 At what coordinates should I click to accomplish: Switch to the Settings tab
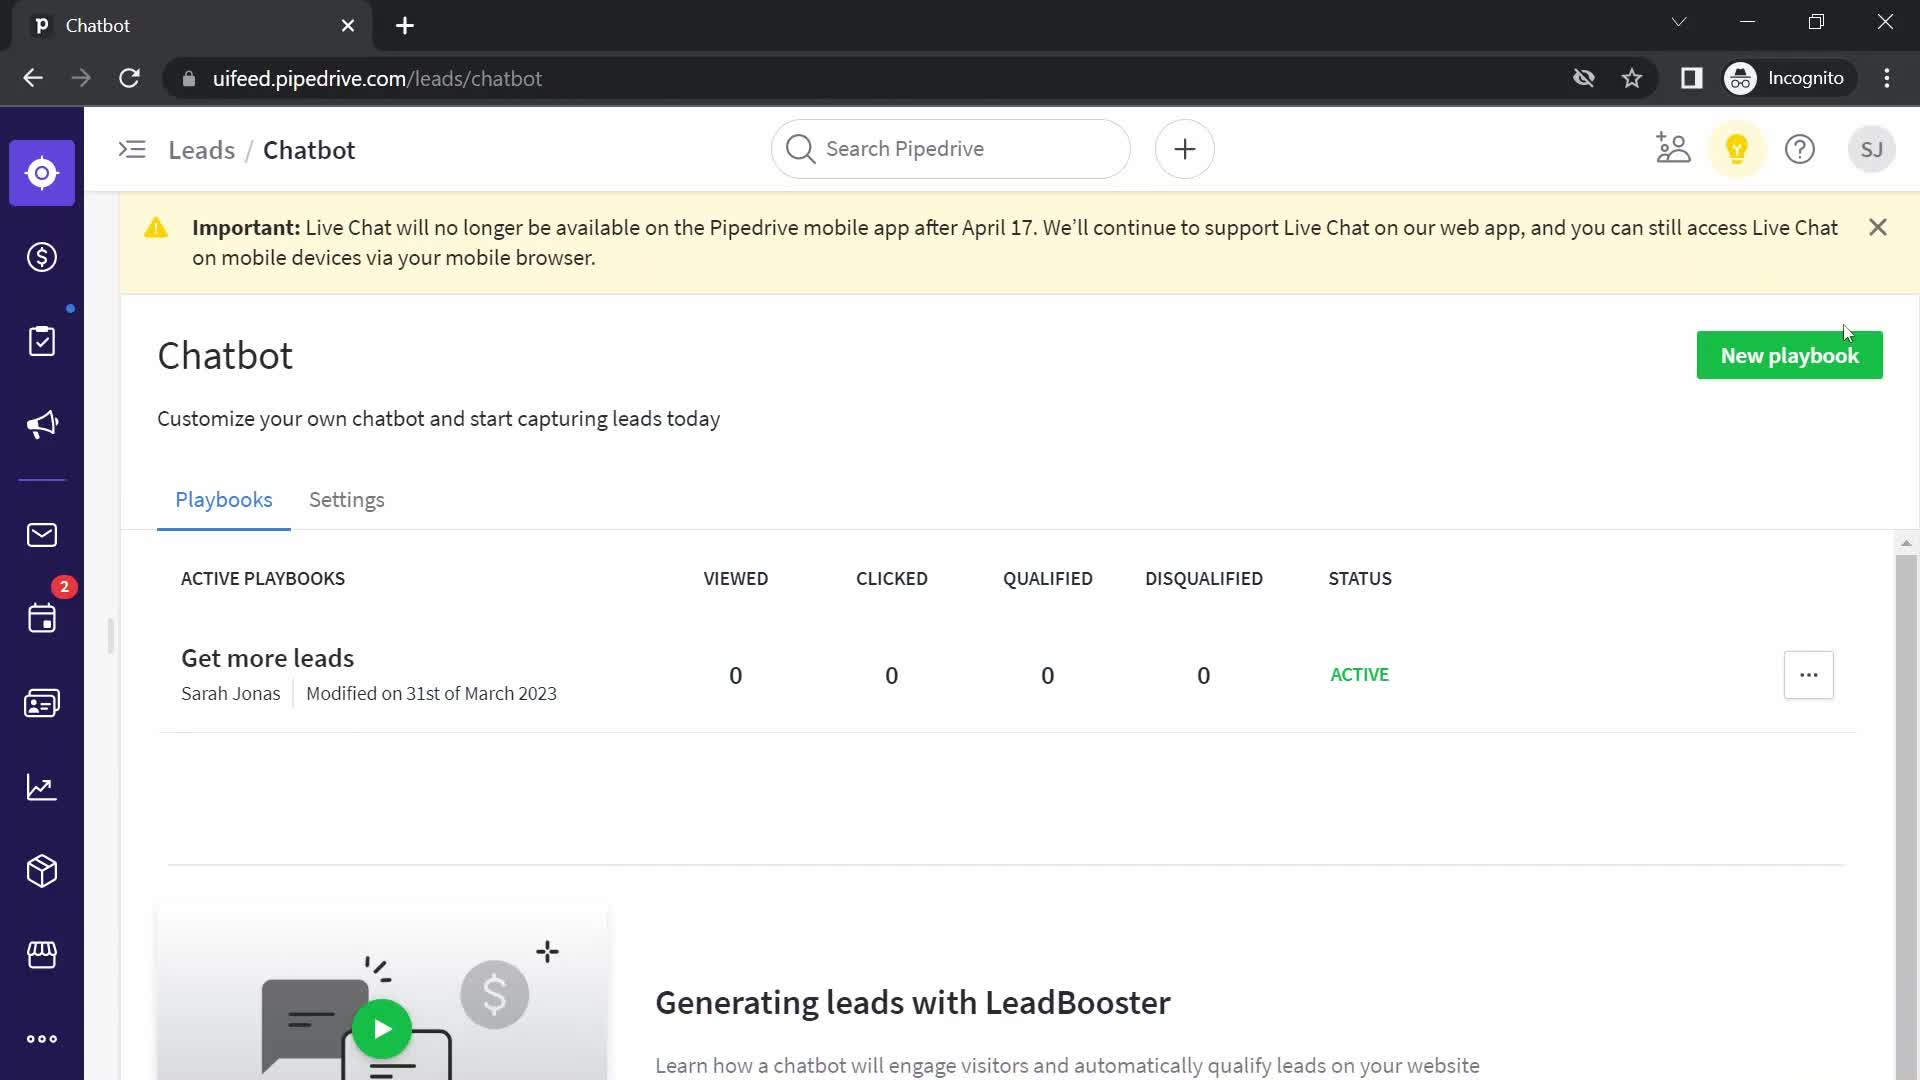coord(347,500)
